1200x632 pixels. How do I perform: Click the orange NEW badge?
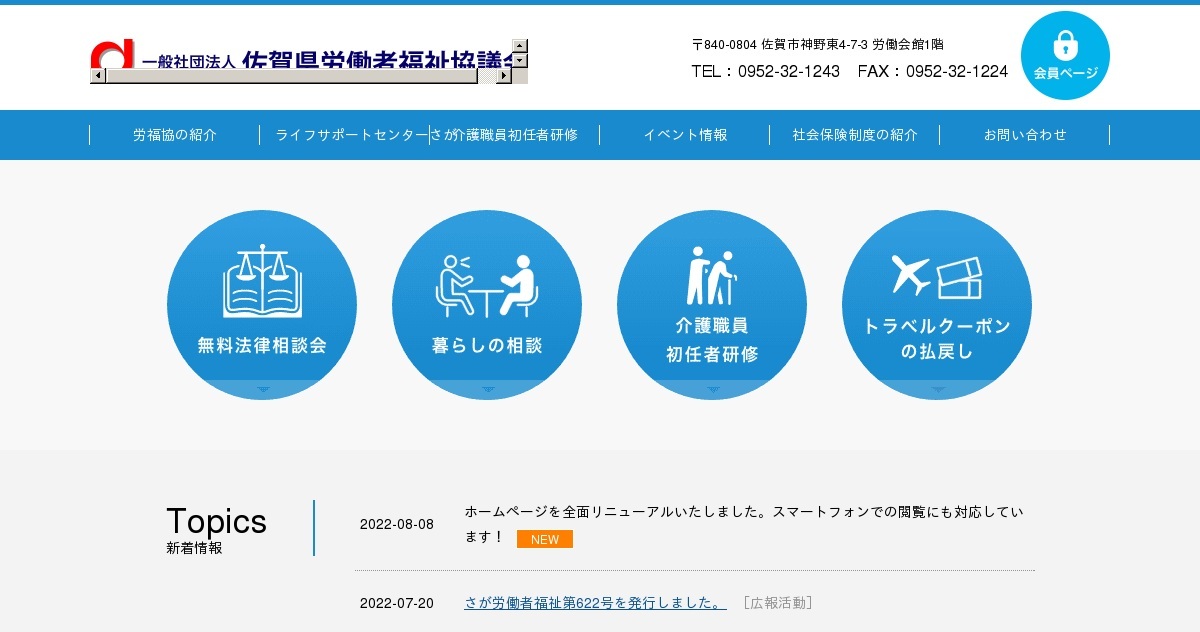tap(545, 539)
